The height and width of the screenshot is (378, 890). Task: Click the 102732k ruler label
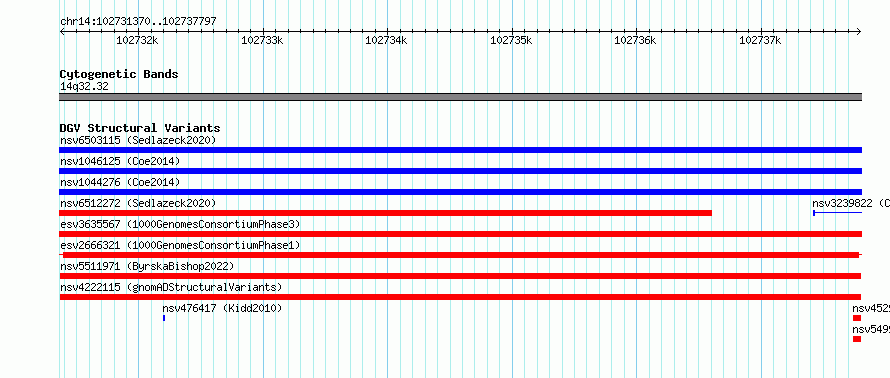[x=137, y=40]
